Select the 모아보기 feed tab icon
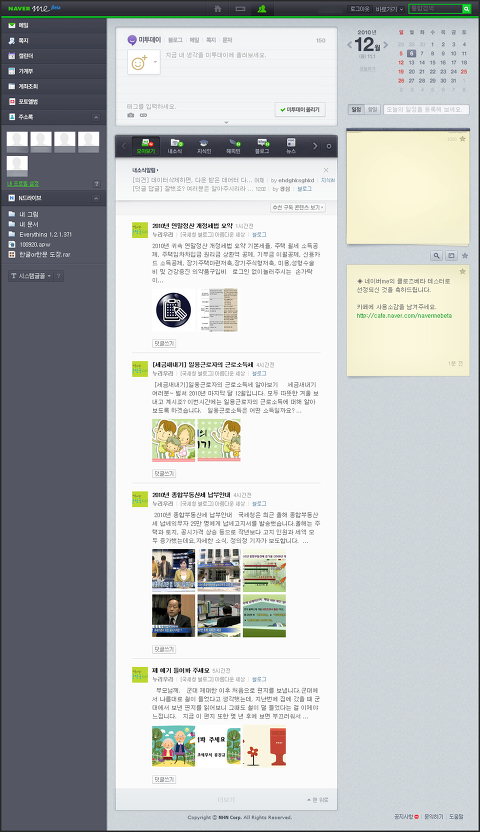Image resolution: width=480 pixels, height=832 pixels. (146, 146)
